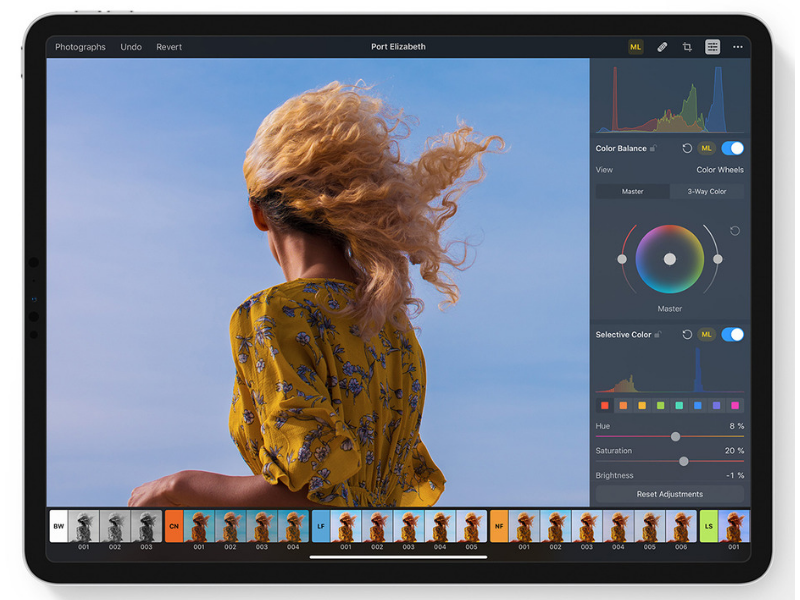Click the Saturation slider handle
The width and height of the screenshot is (800, 600).
684,461
